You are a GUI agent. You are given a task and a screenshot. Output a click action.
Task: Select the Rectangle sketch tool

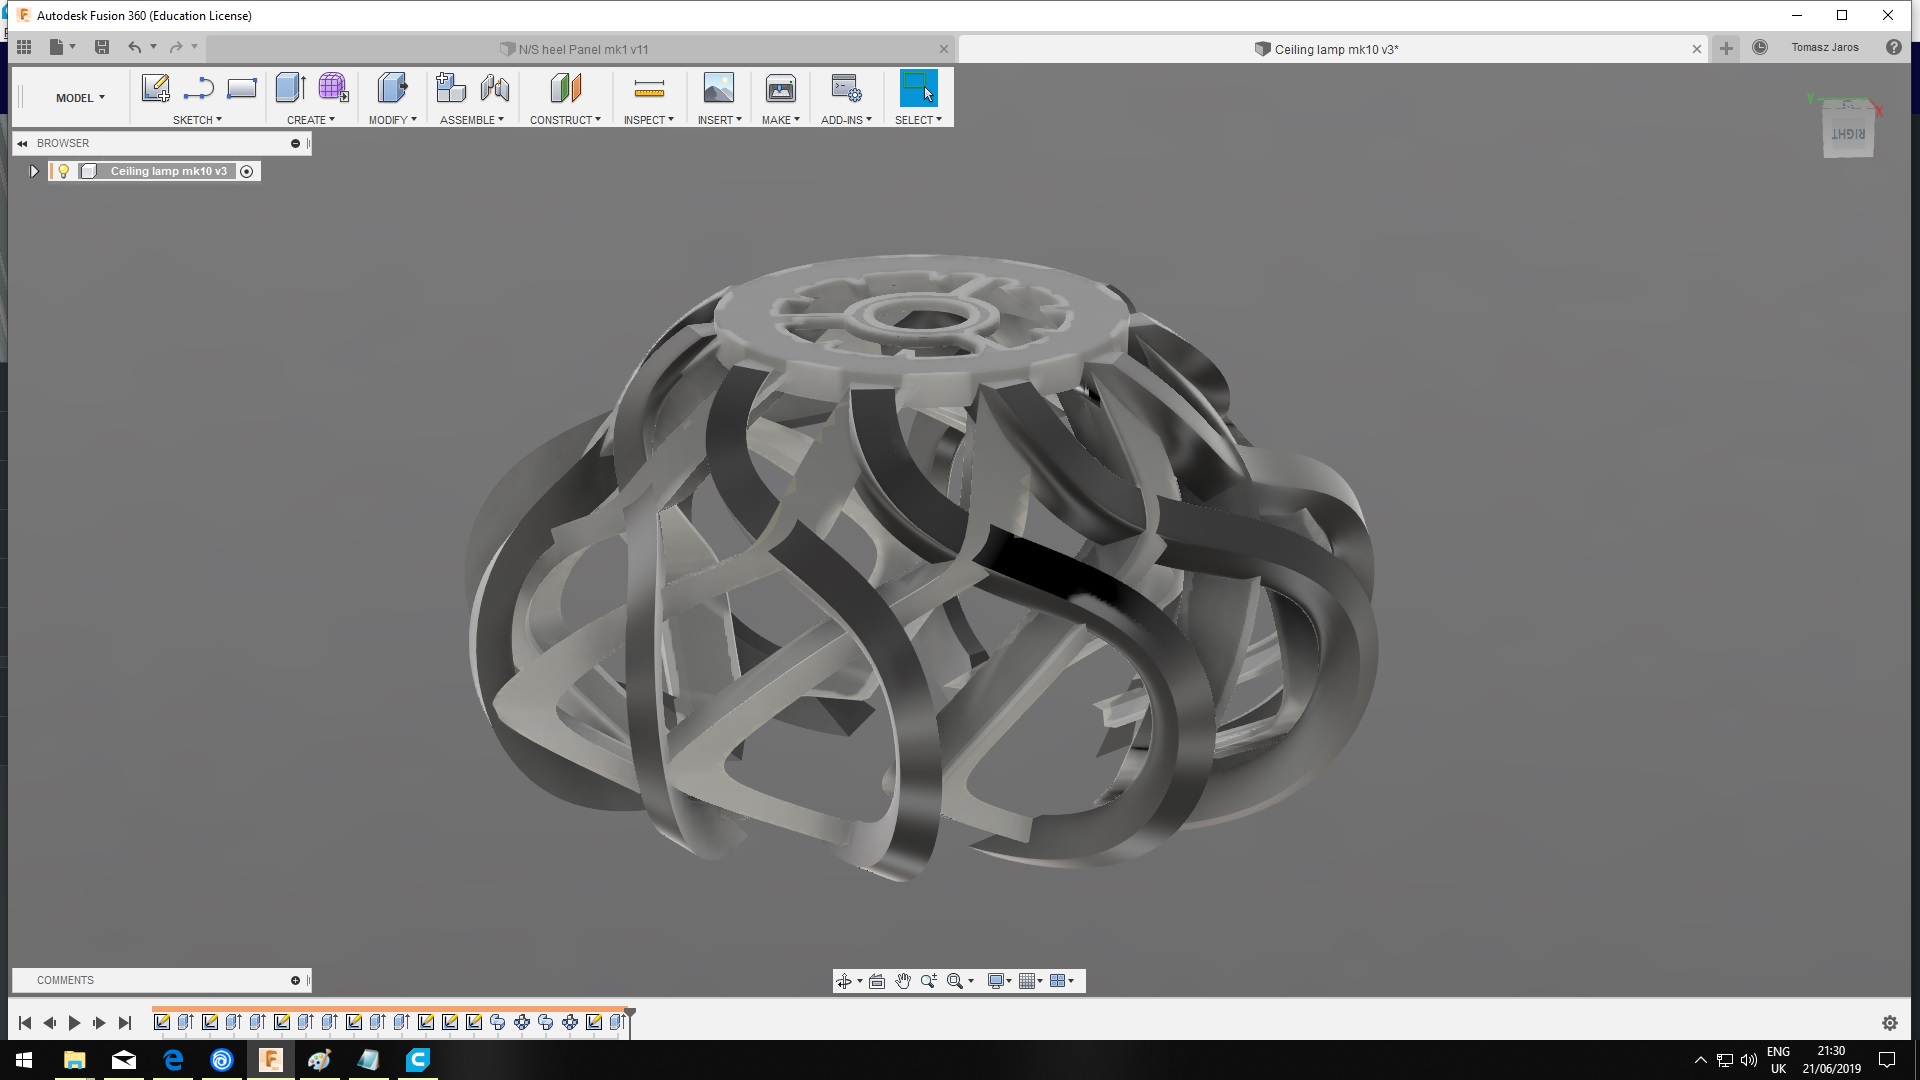pos(242,88)
